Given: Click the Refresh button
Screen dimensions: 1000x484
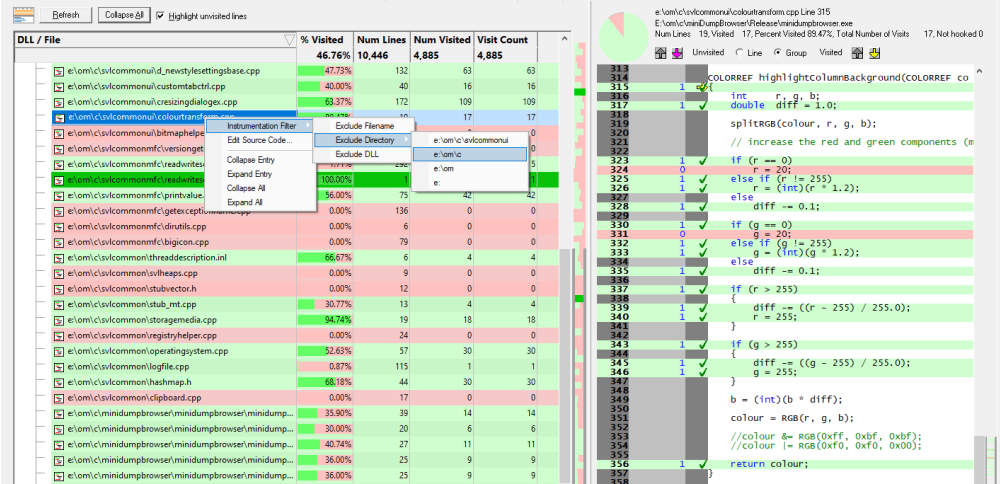Looking at the screenshot, I should [66, 15].
